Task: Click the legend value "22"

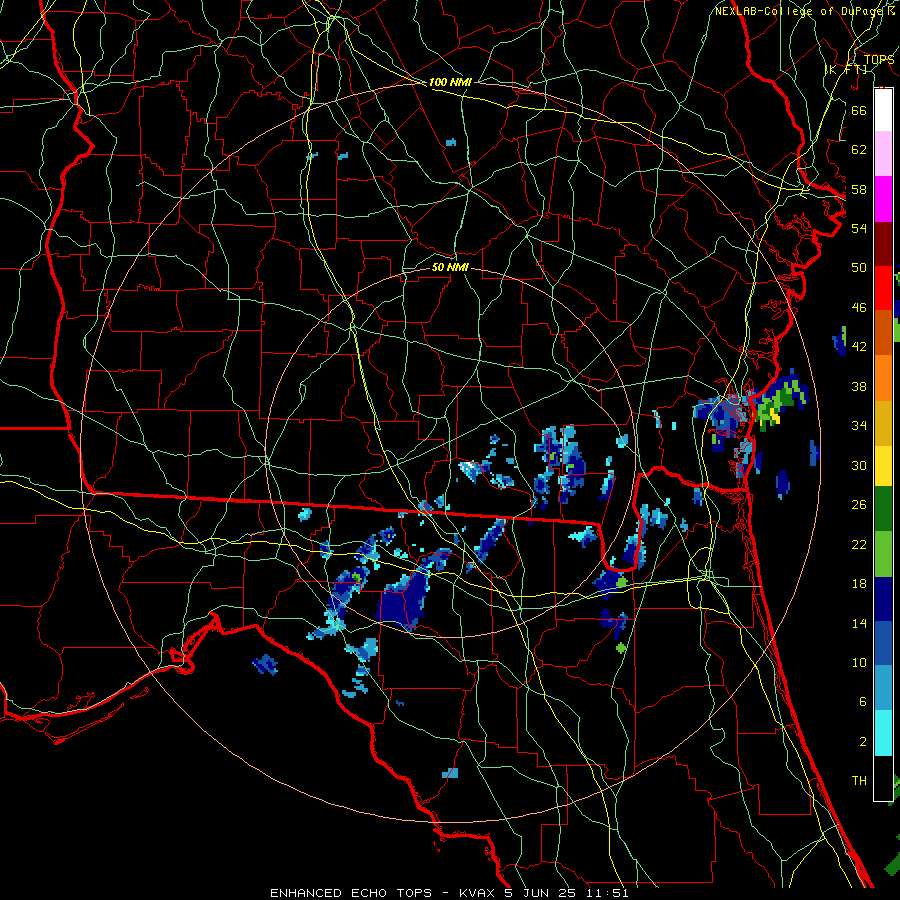Action: coord(859,544)
